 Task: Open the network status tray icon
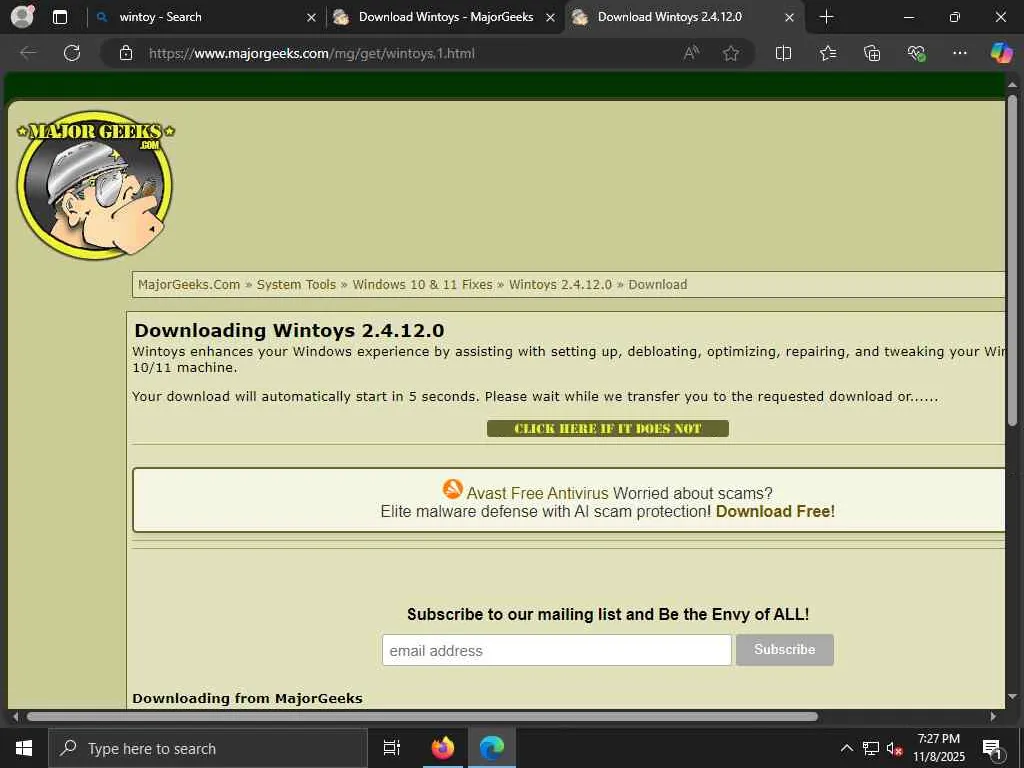[x=871, y=748]
